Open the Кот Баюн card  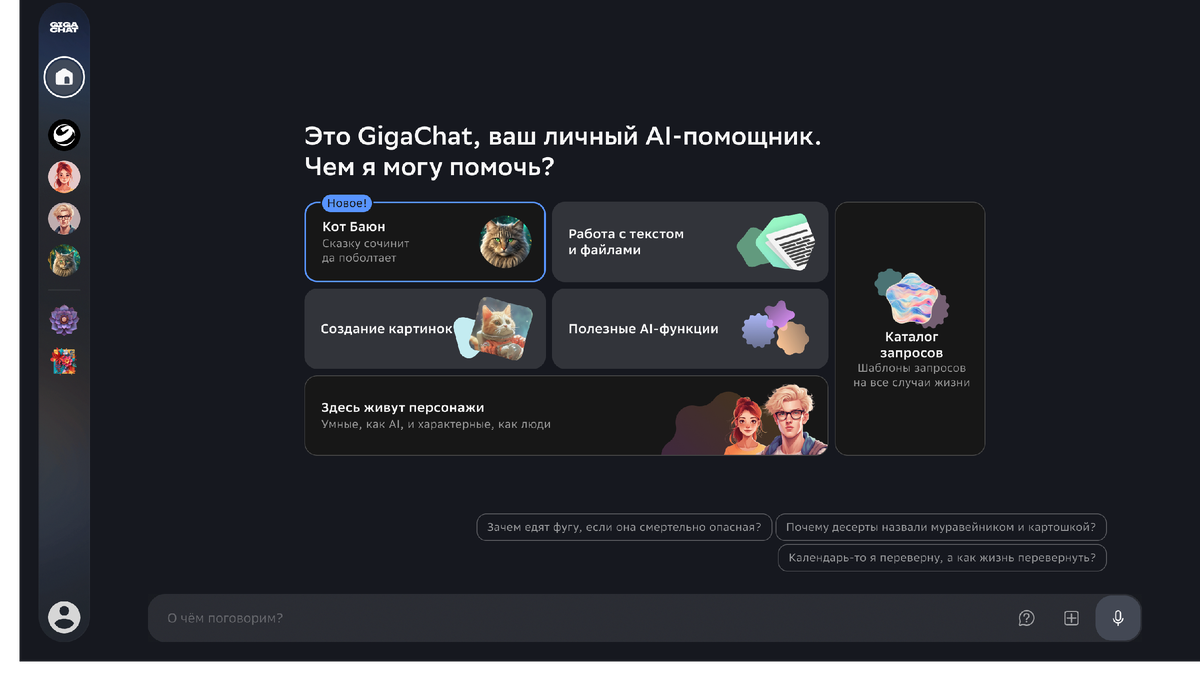(x=425, y=242)
